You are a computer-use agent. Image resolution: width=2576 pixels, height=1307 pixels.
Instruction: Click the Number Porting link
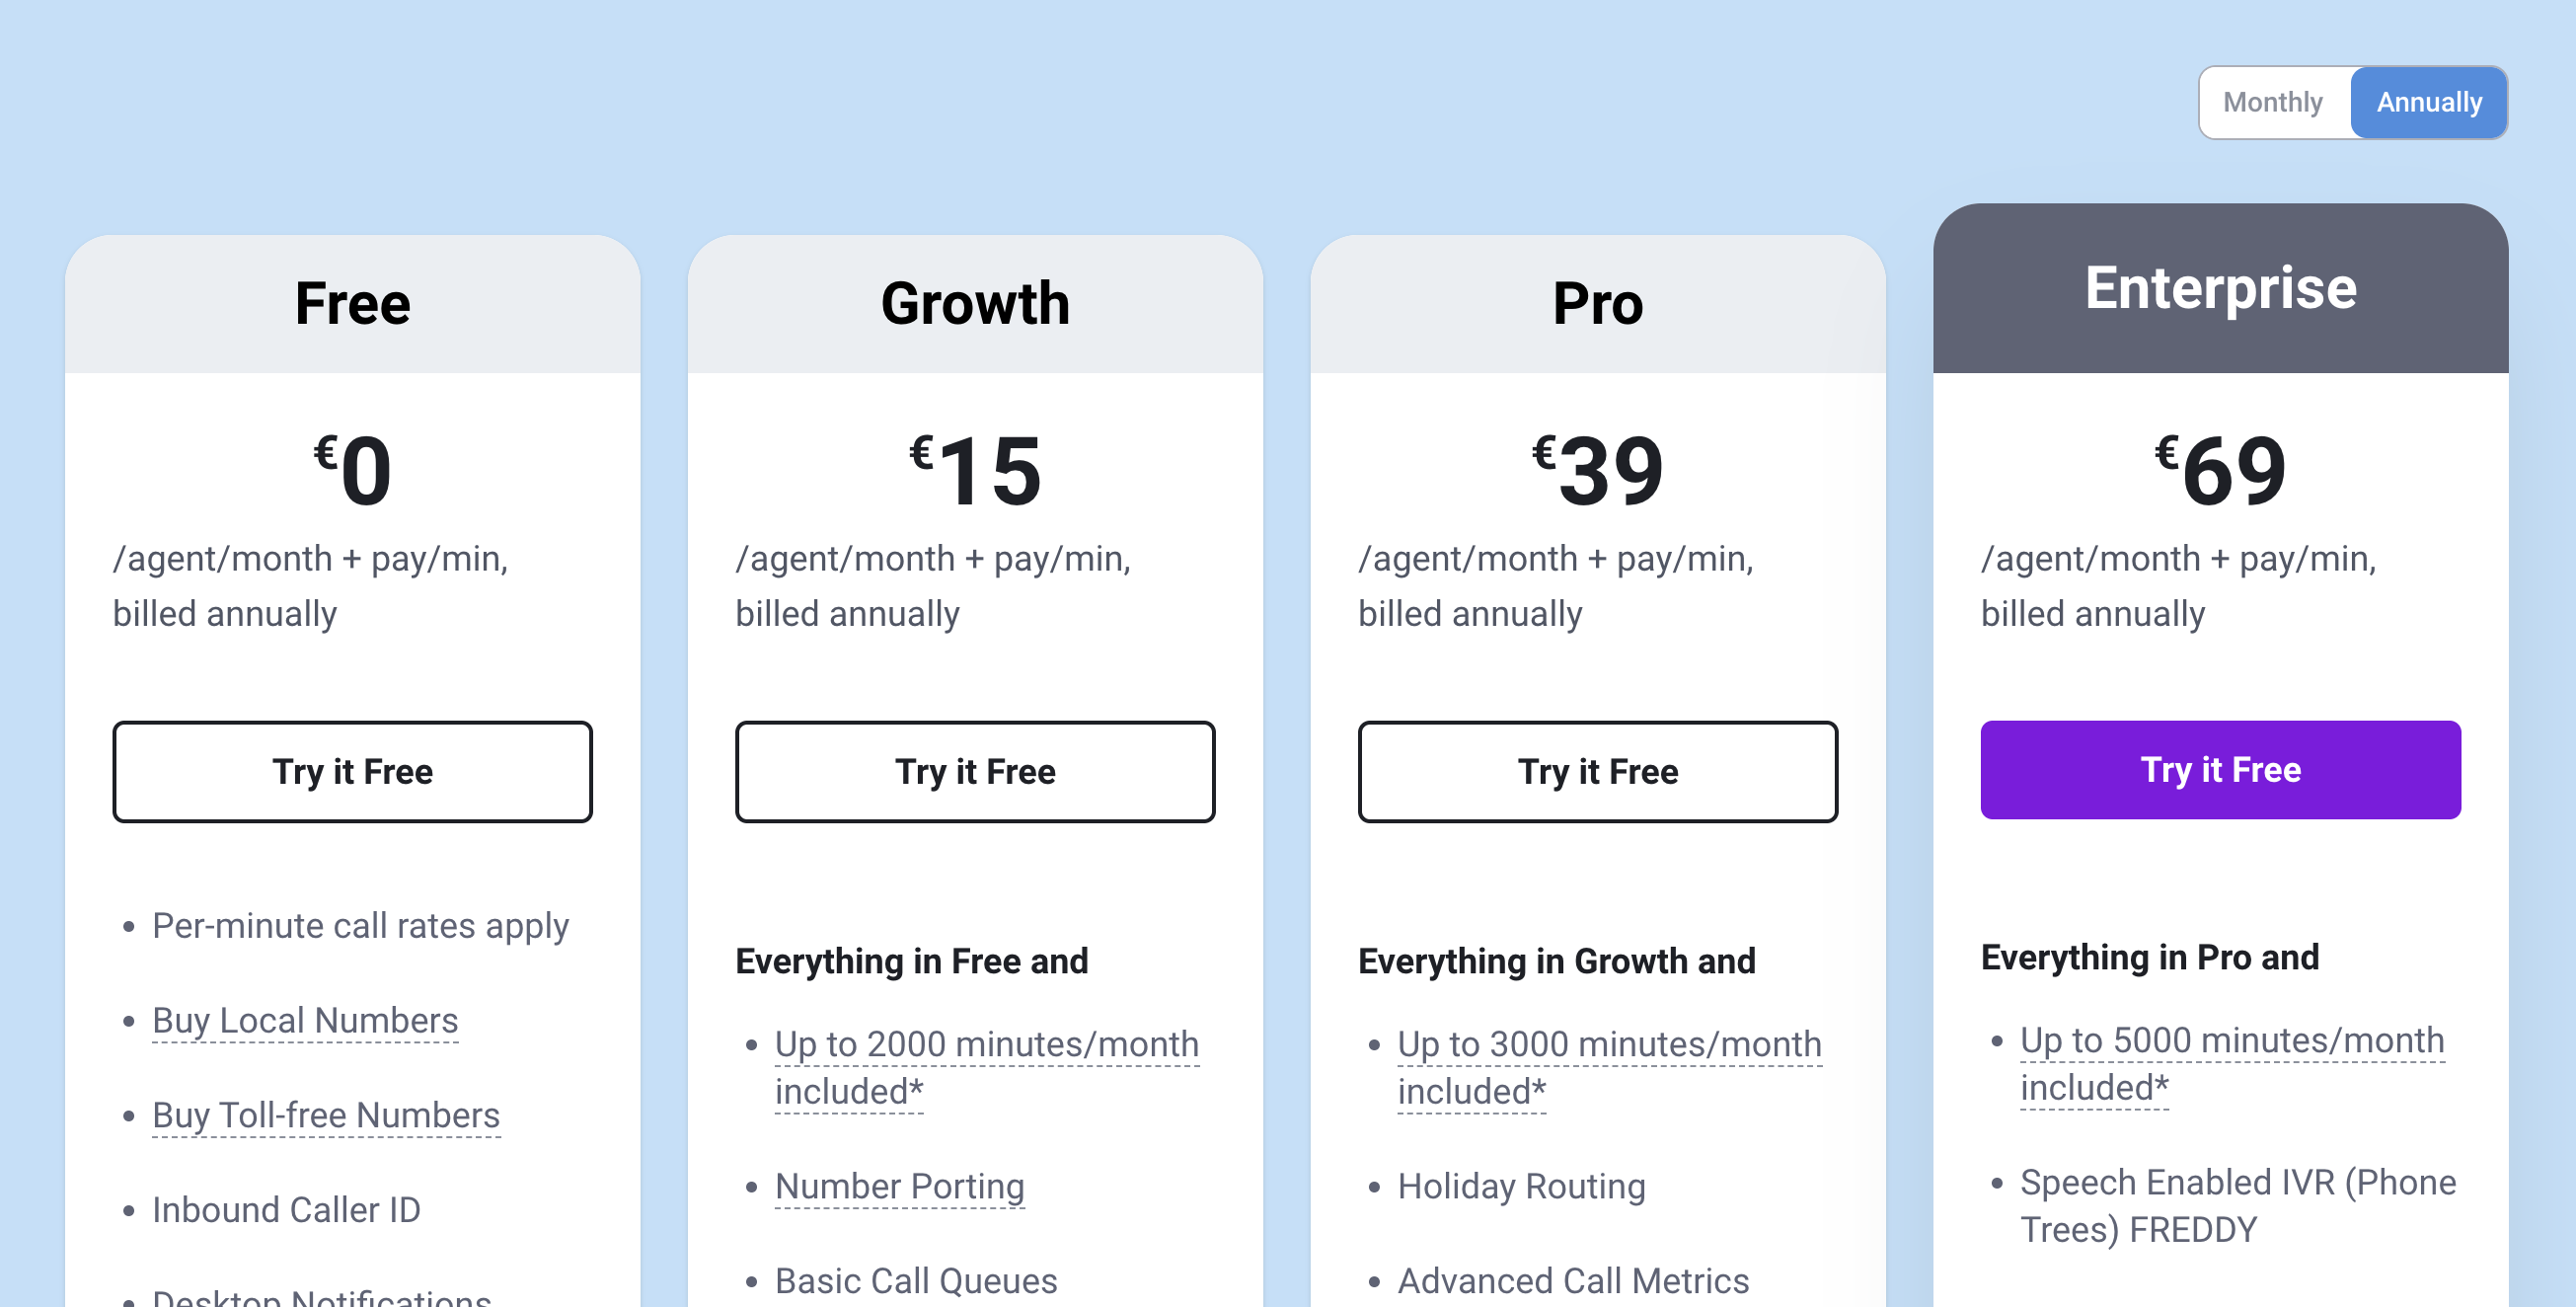pos(899,1186)
